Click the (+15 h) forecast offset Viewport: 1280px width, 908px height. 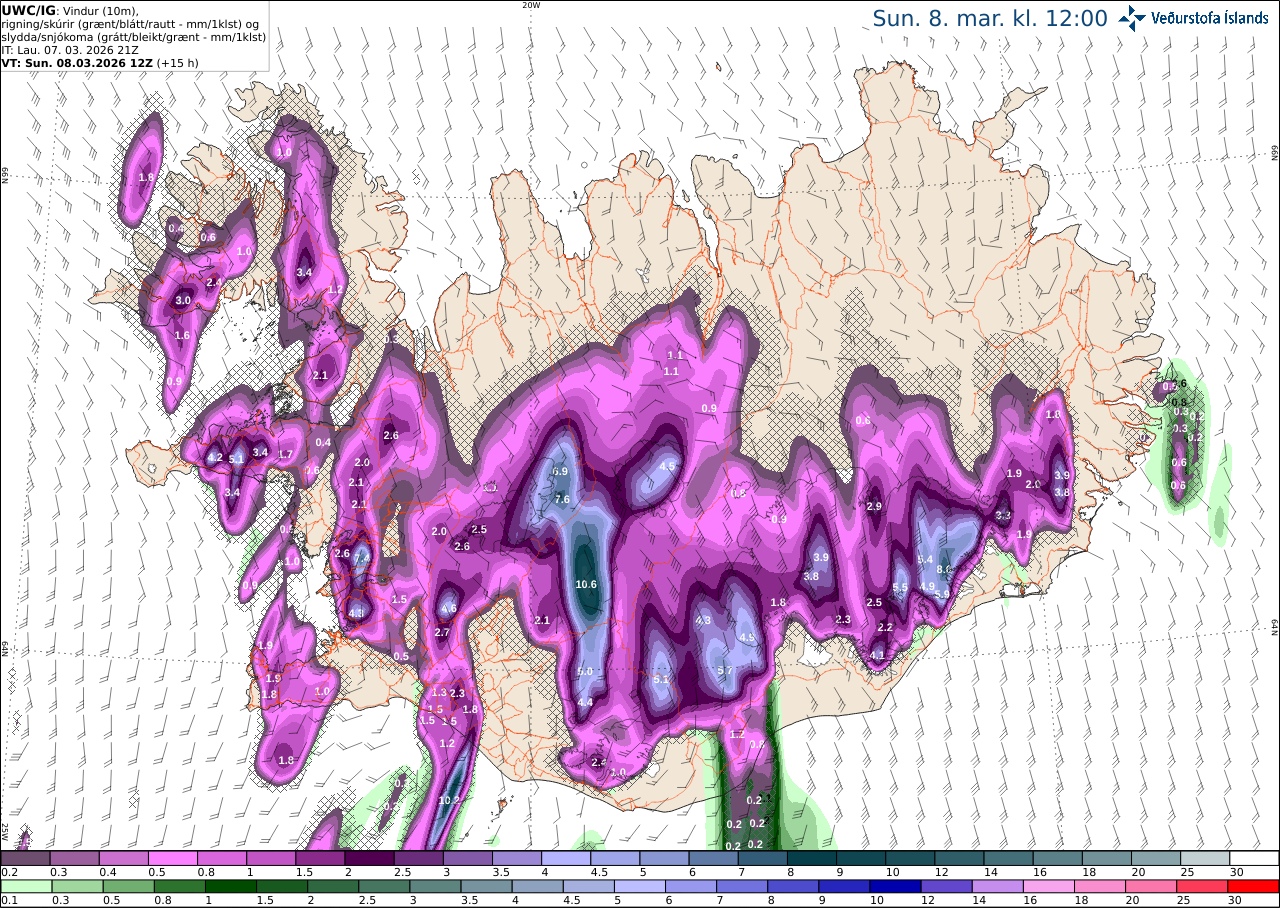177,63
